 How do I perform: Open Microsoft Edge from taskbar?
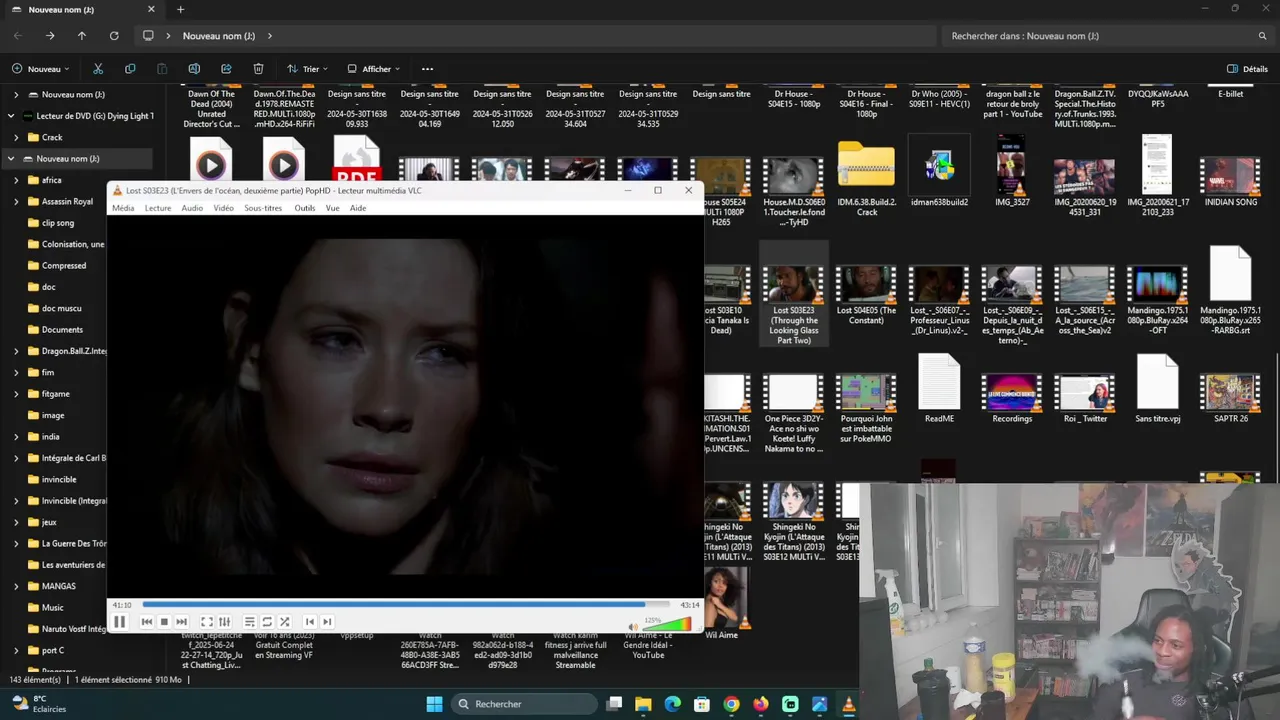[673, 704]
